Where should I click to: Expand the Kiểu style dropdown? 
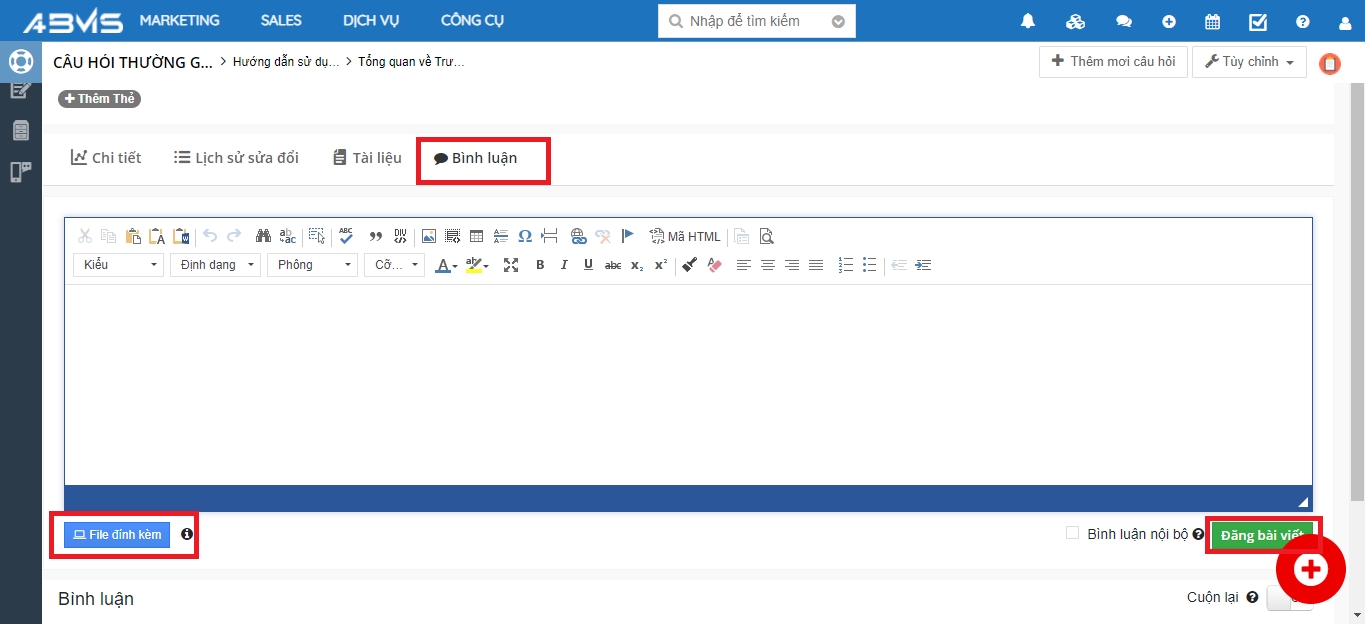[x=118, y=265]
